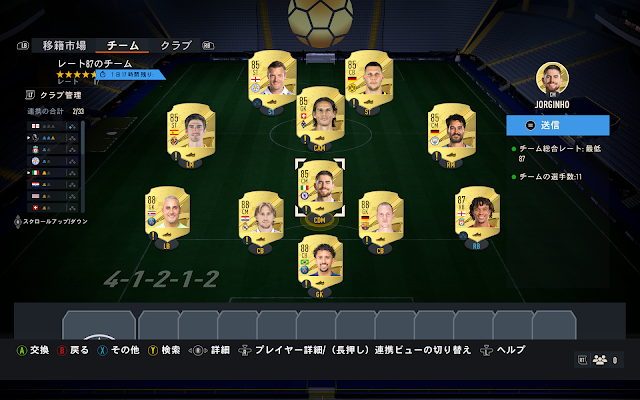
Task: Click the chemistry list vertical scrollbar
Action: 83,167
